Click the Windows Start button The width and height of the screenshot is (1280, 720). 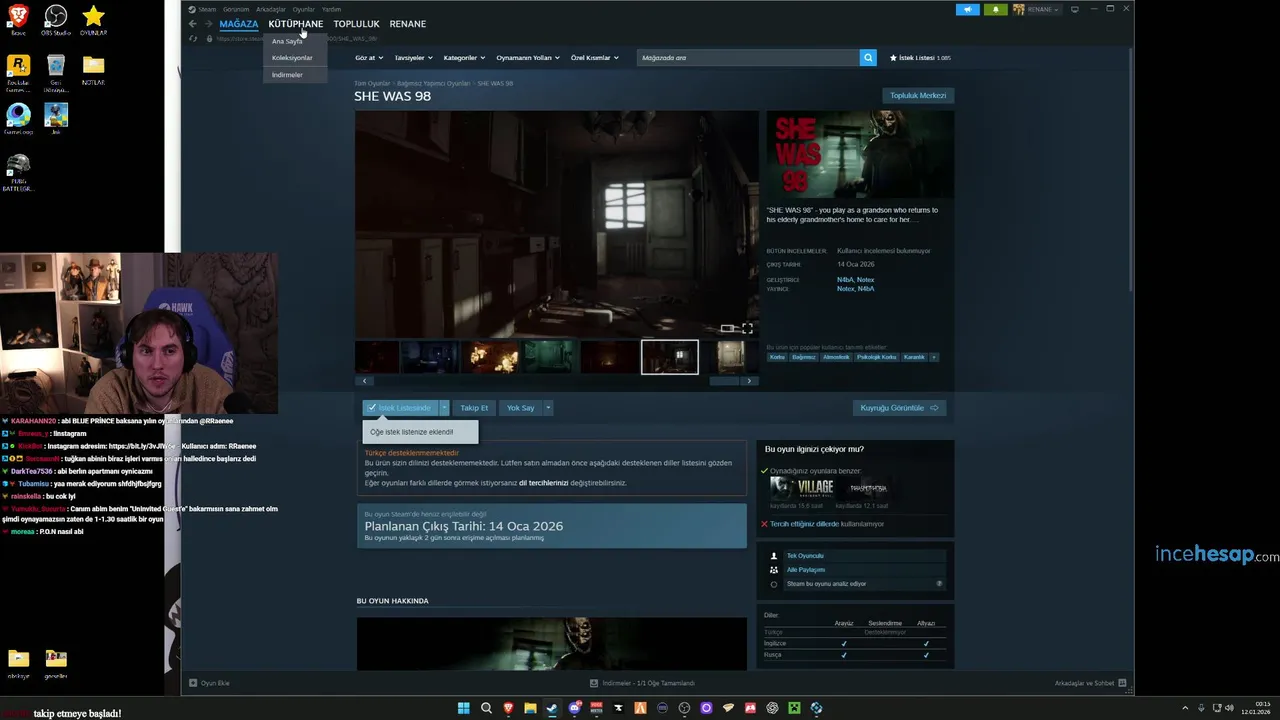[464, 708]
